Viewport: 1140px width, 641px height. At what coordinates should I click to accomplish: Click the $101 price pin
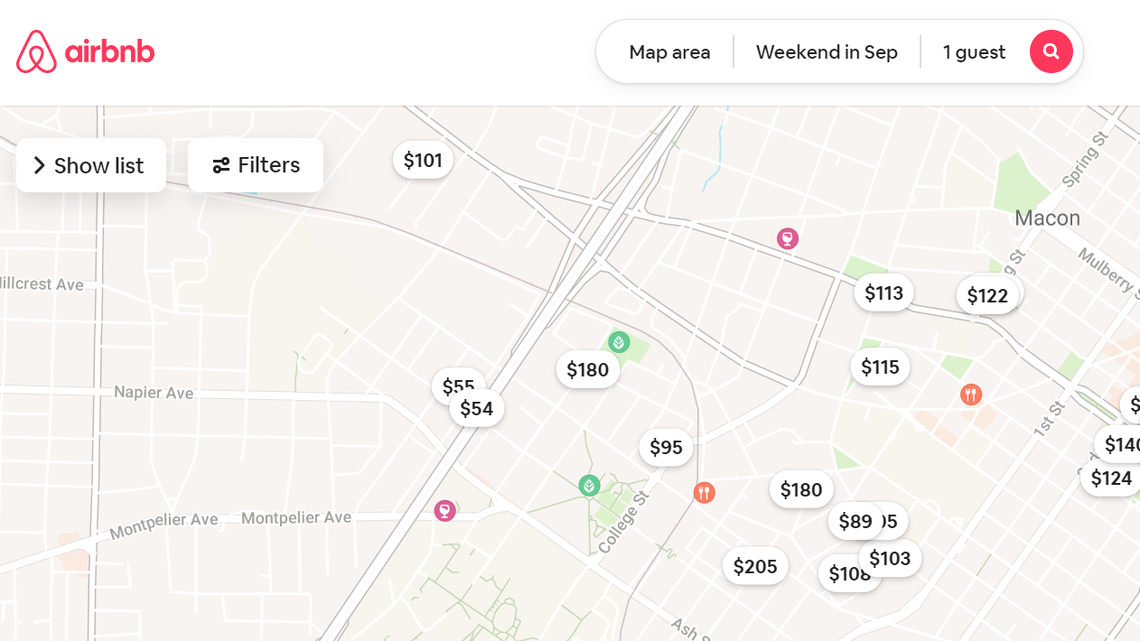point(422,159)
